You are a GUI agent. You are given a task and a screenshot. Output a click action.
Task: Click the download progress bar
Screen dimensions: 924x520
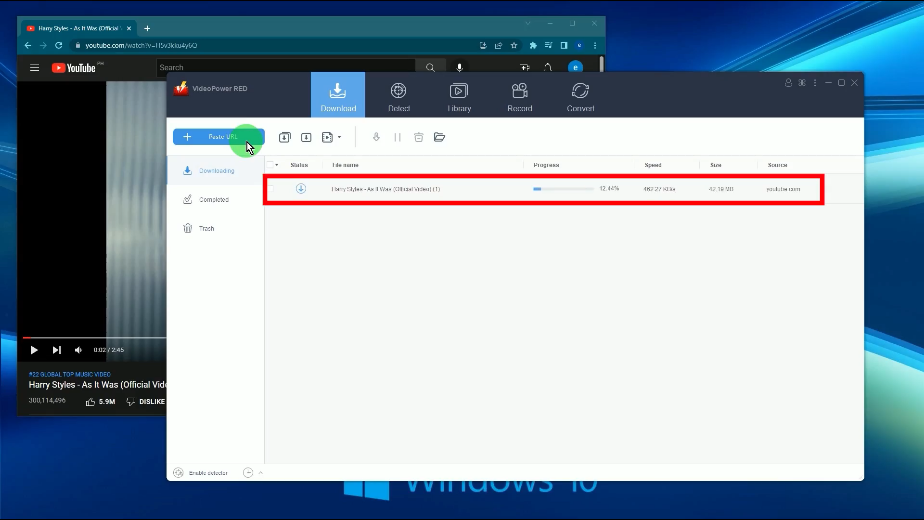tap(563, 189)
